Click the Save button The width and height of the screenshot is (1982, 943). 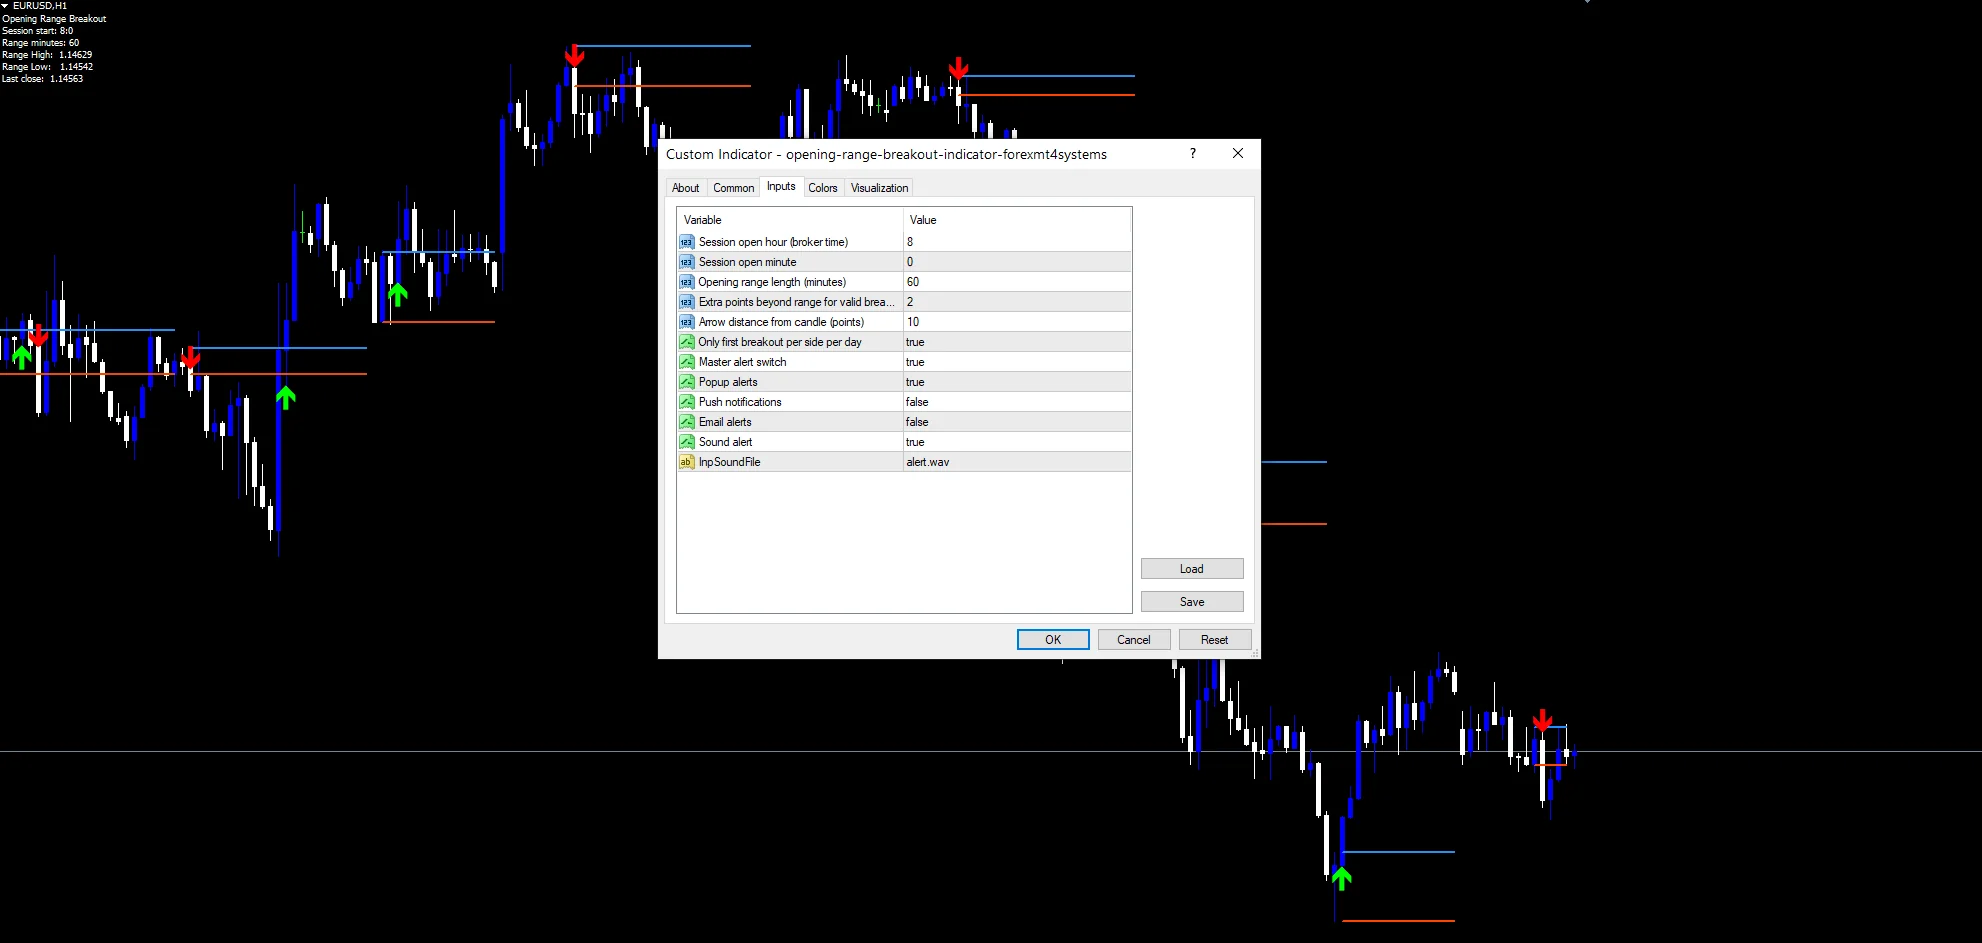point(1192,602)
